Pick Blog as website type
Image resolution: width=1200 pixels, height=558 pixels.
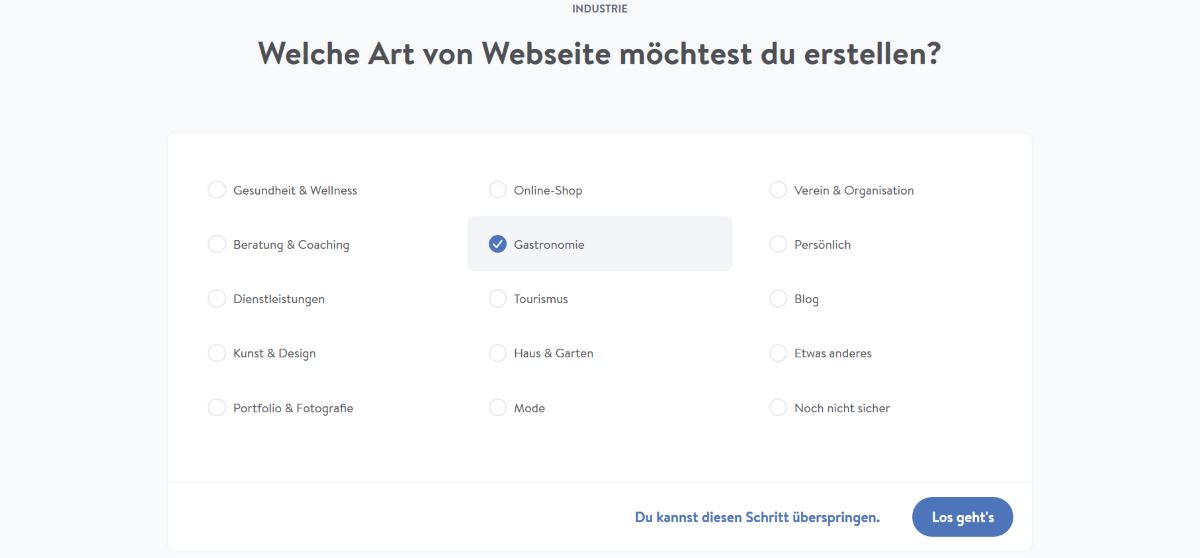click(778, 299)
